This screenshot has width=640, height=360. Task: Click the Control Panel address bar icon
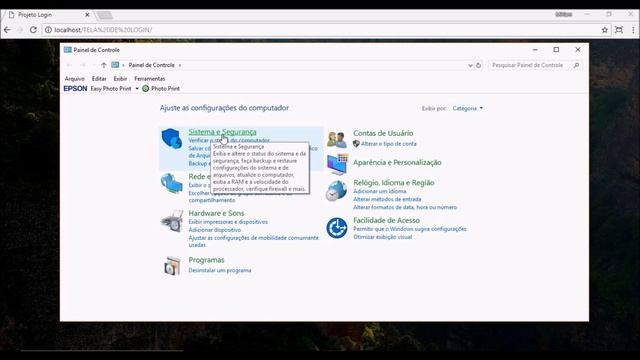(x=115, y=65)
